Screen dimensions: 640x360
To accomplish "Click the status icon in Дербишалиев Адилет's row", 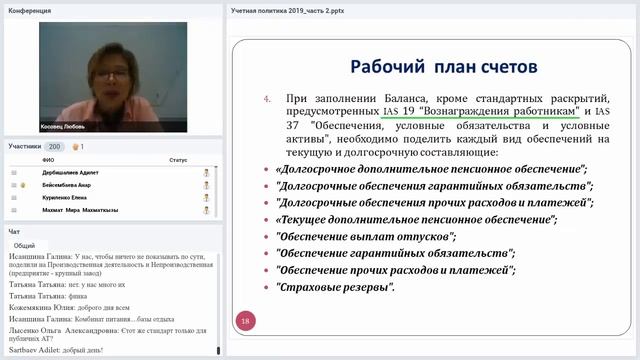I will pos(206,173).
